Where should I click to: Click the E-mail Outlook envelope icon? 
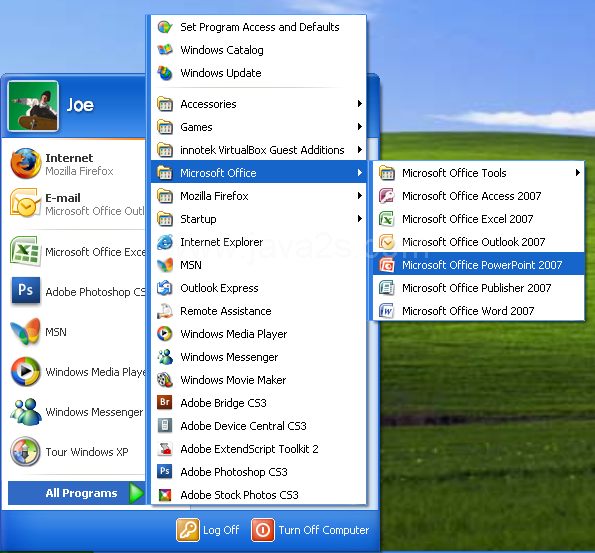(25, 203)
